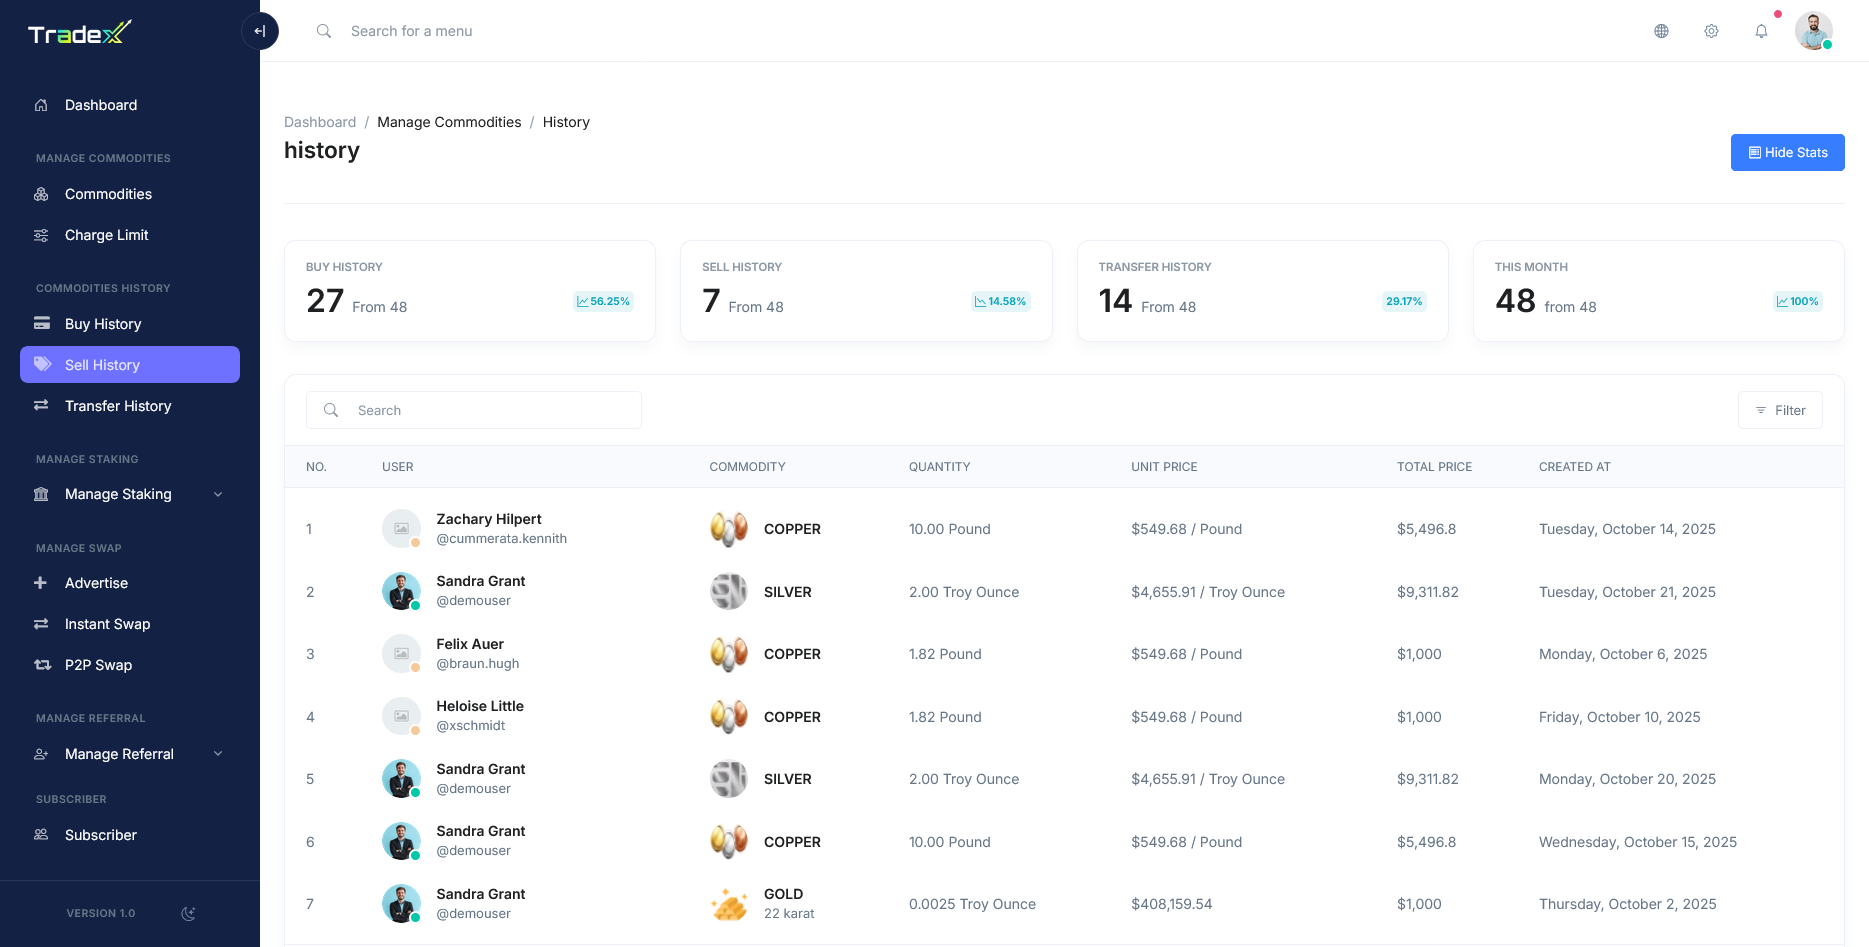This screenshot has height=947, width=1869.
Task: Click the gold commodity icon
Action: [x=729, y=904]
